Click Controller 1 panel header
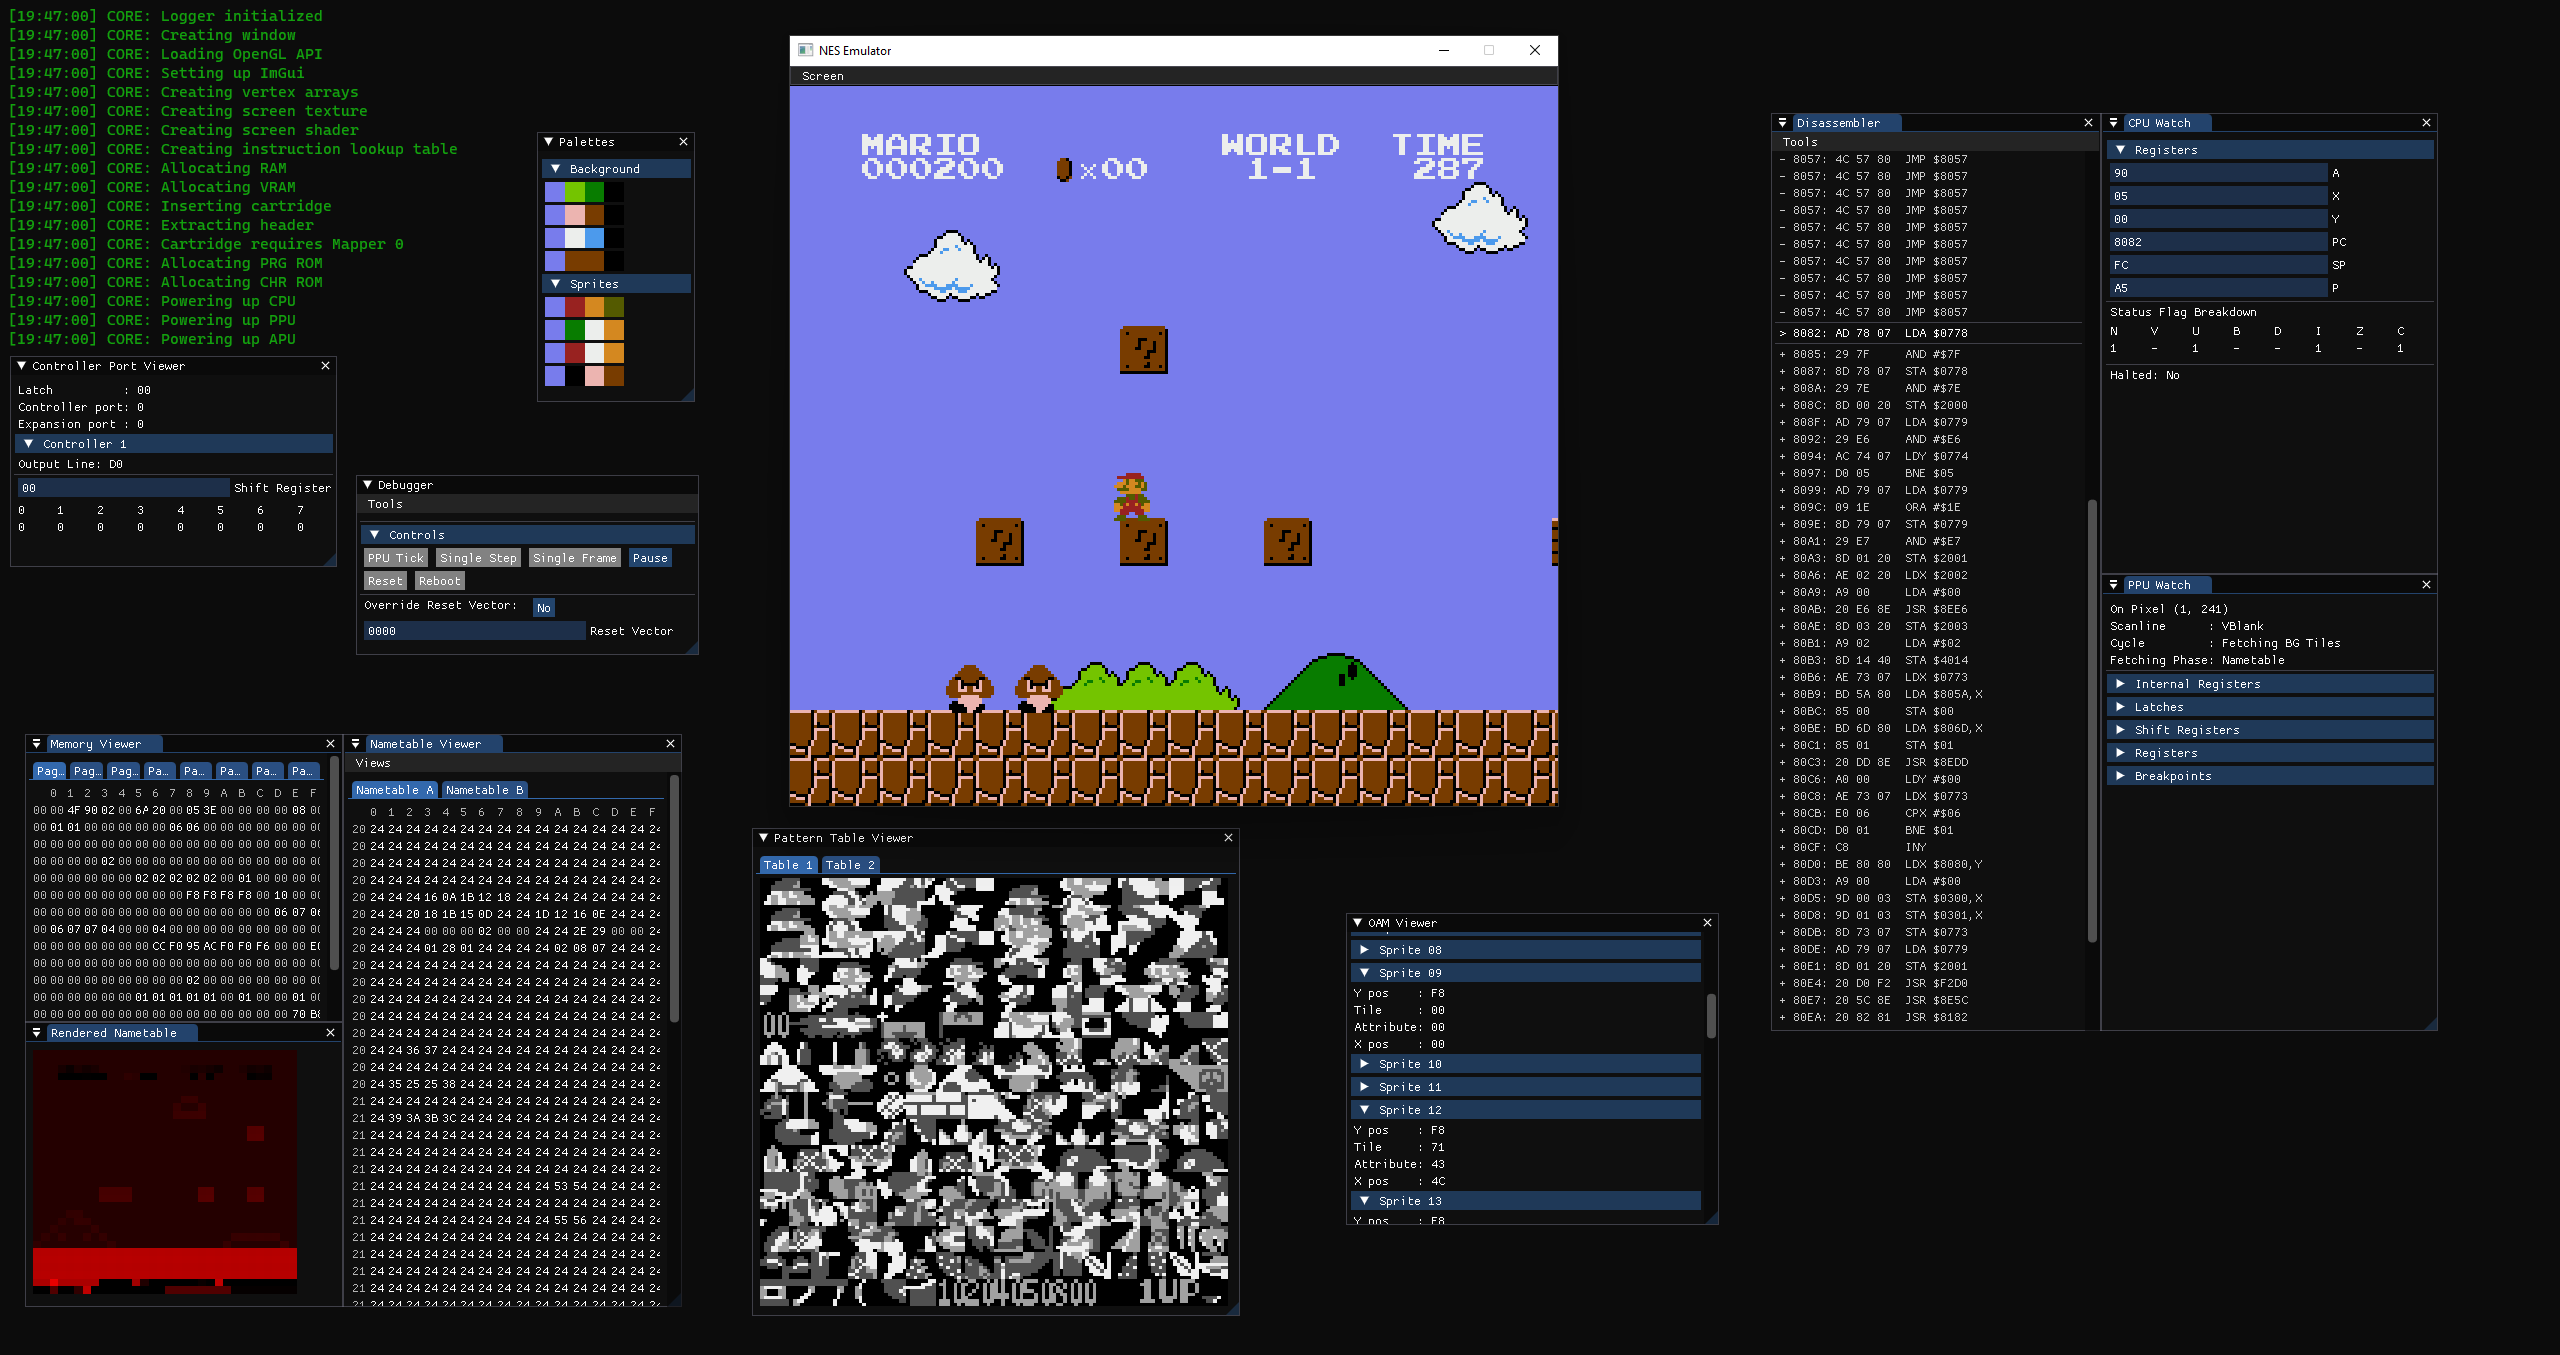Screen dimensions: 2560x1355 pyautogui.click(x=169, y=442)
